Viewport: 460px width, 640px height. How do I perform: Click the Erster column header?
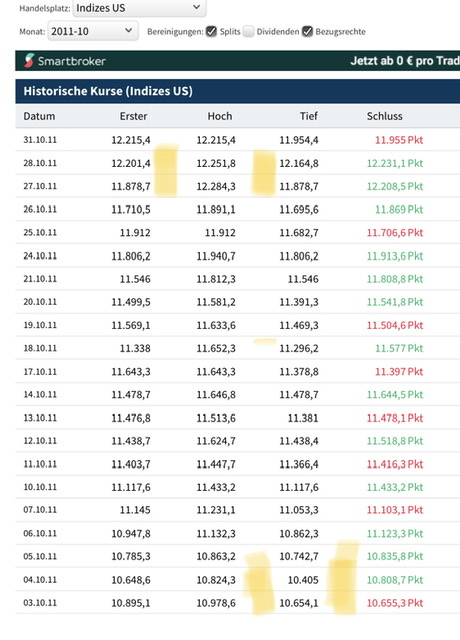pos(133,116)
